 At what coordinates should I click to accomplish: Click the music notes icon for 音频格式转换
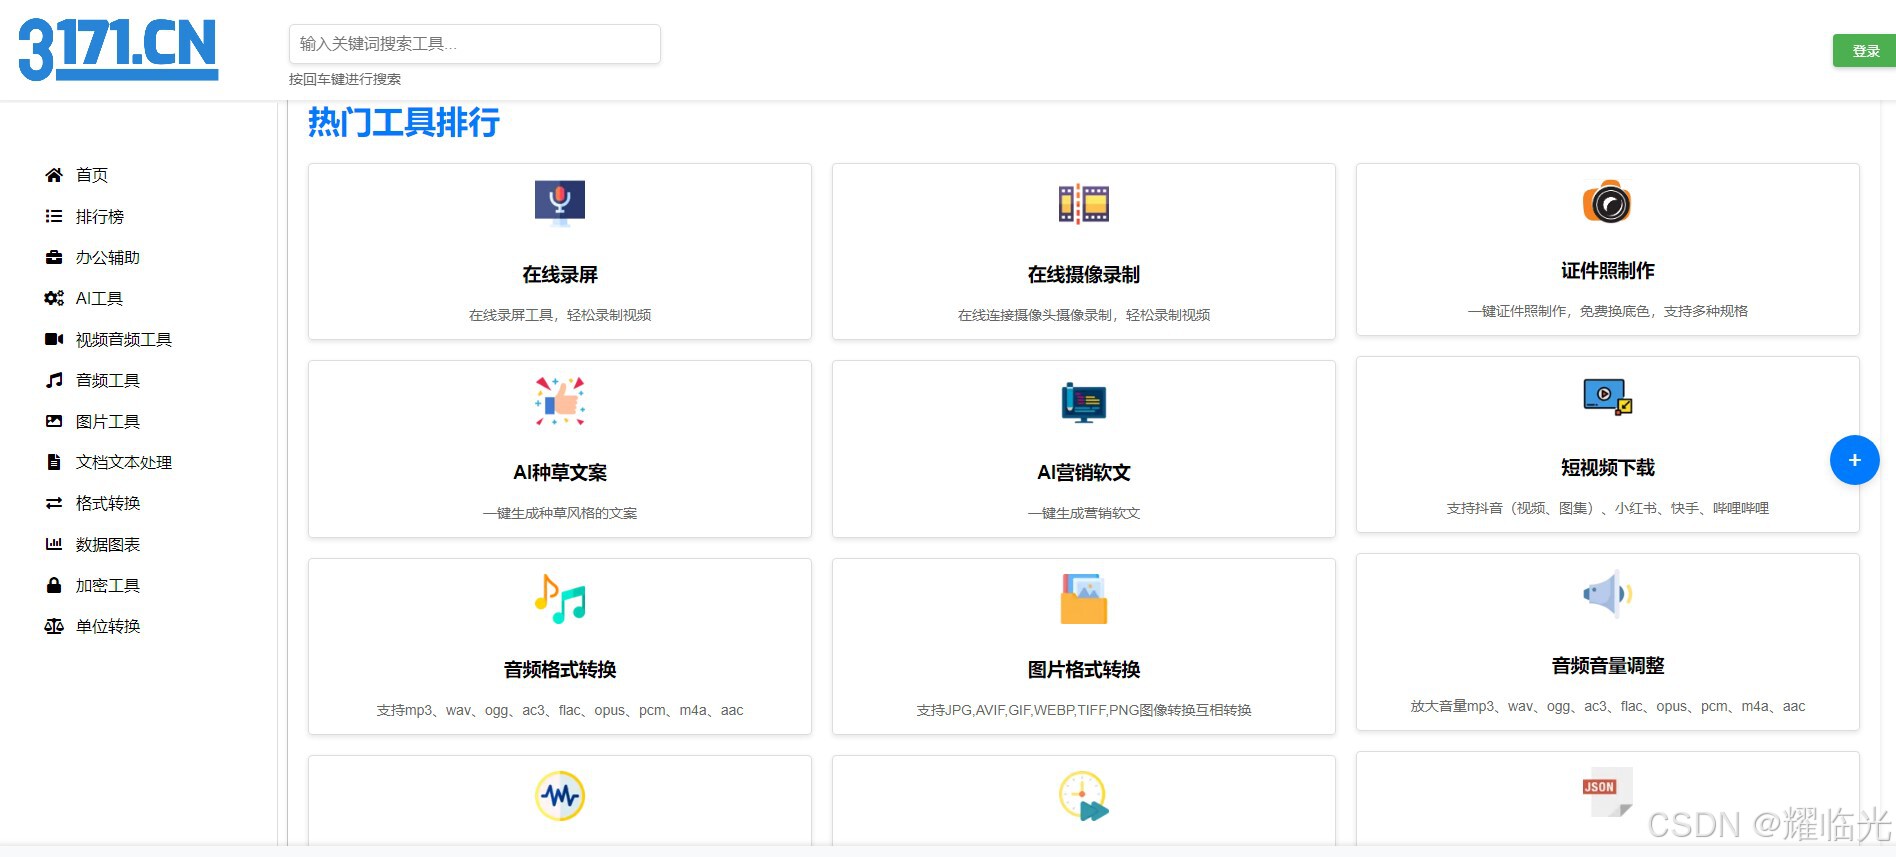(560, 598)
